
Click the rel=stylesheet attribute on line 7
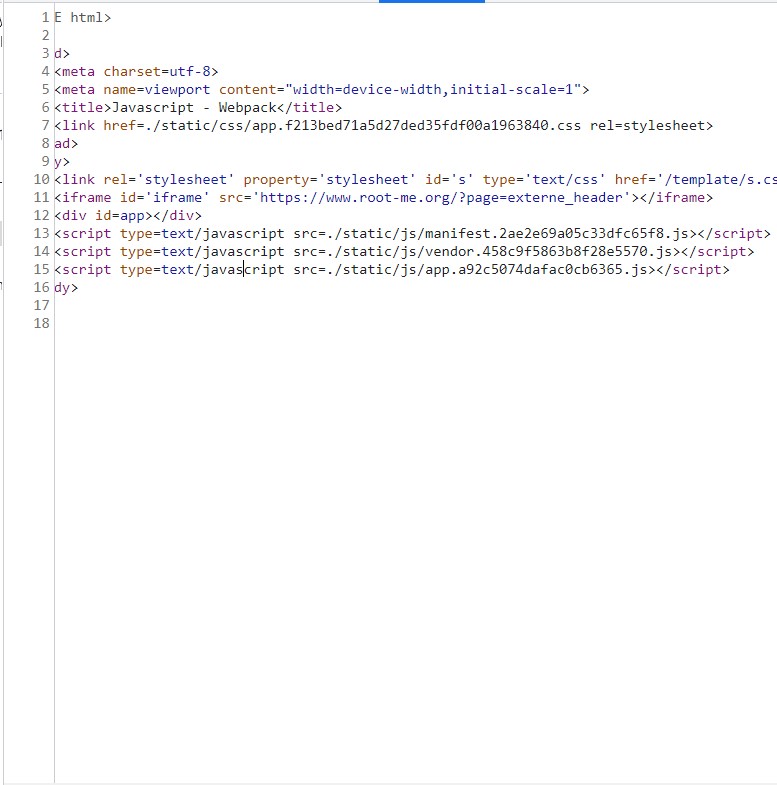(x=647, y=126)
